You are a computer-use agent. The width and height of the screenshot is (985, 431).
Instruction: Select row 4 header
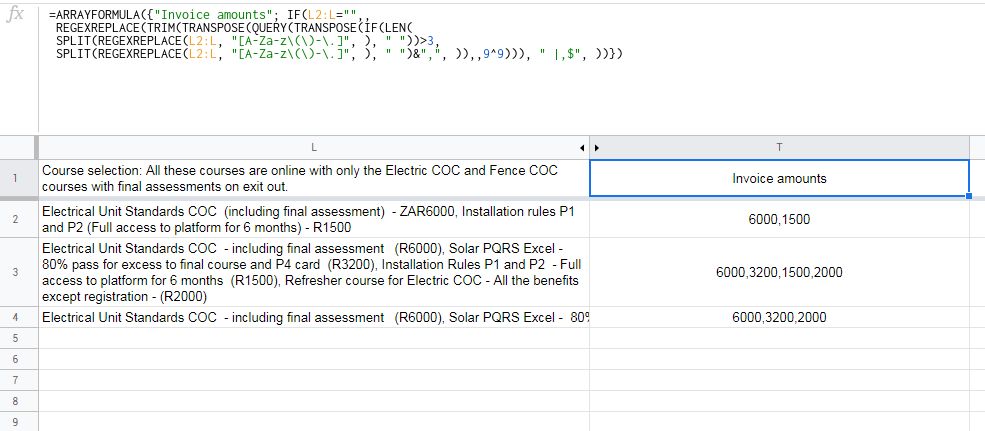pyautogui.click(x=19, y=317)
